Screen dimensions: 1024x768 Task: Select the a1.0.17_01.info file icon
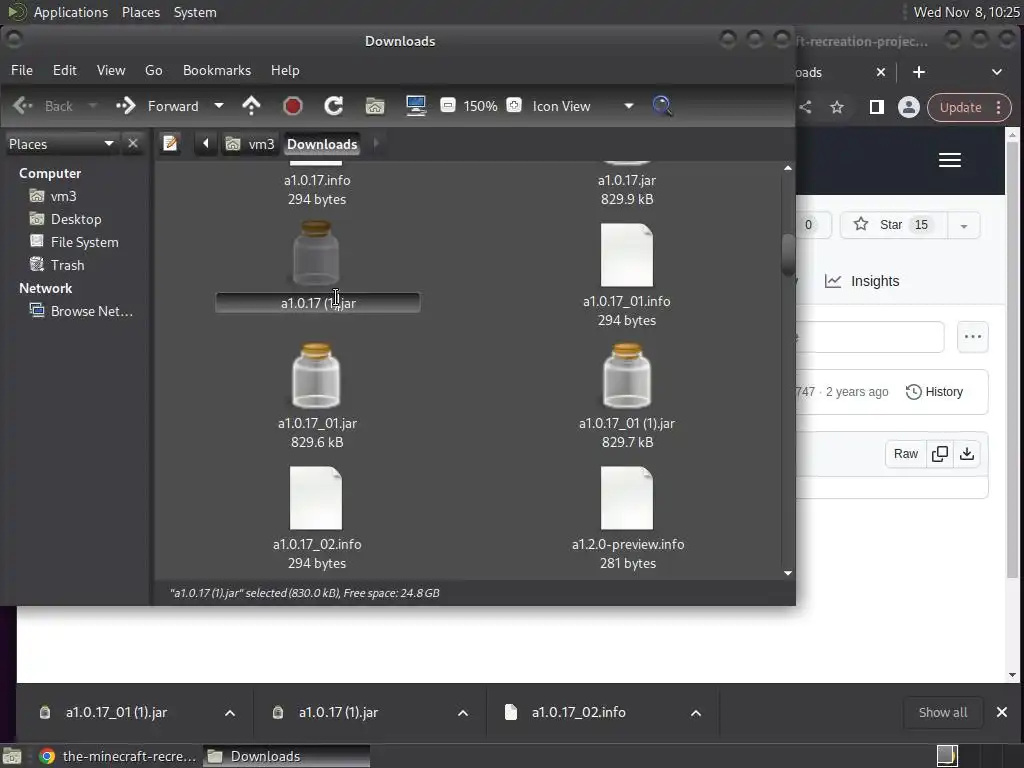pos(627,255)
